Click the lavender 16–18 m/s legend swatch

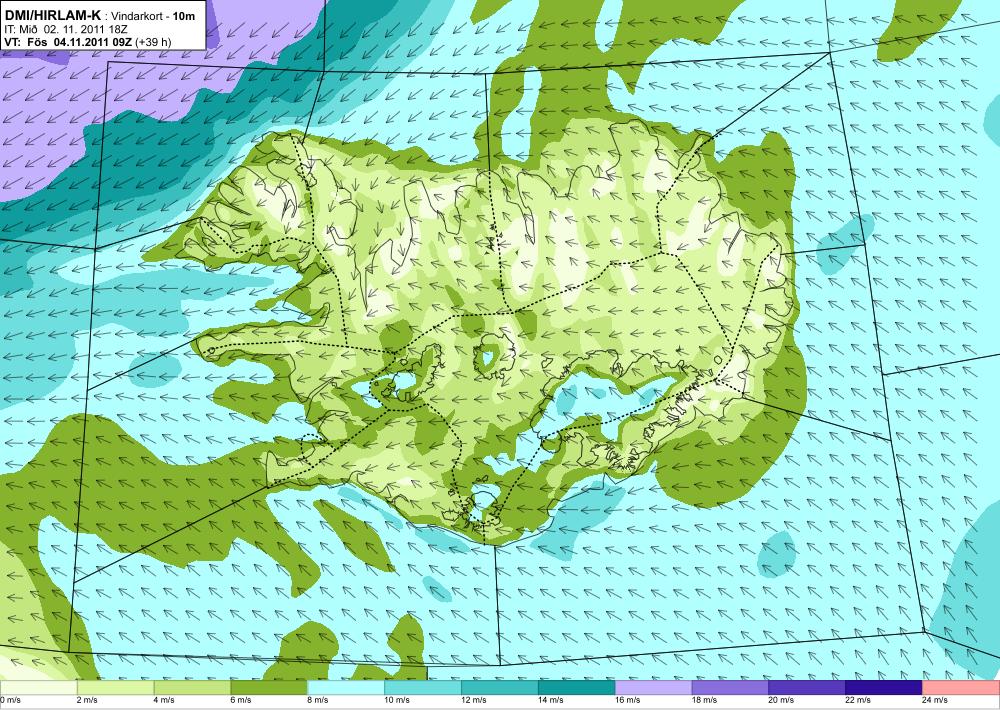point(653,688)
